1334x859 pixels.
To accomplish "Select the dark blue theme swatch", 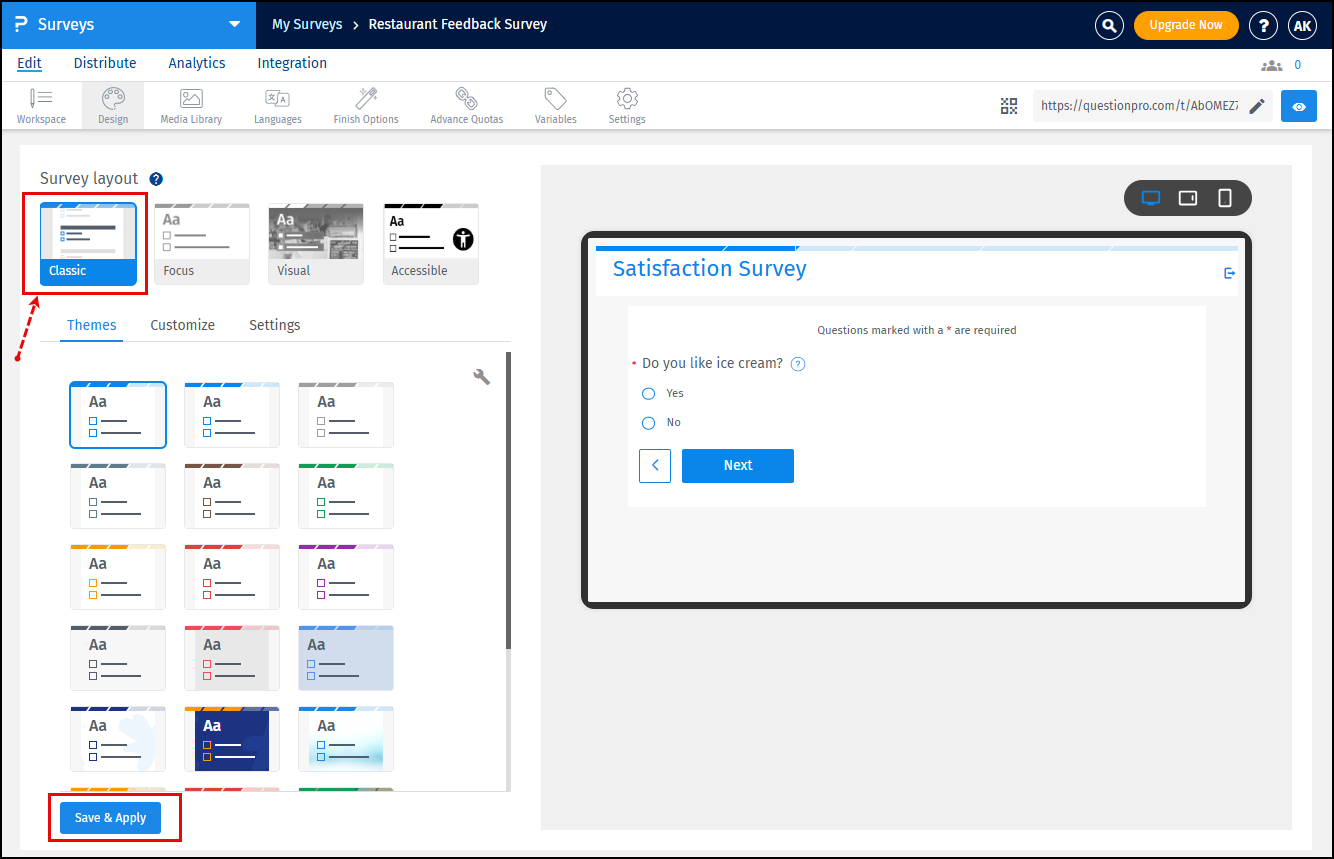I will [231, 738].
